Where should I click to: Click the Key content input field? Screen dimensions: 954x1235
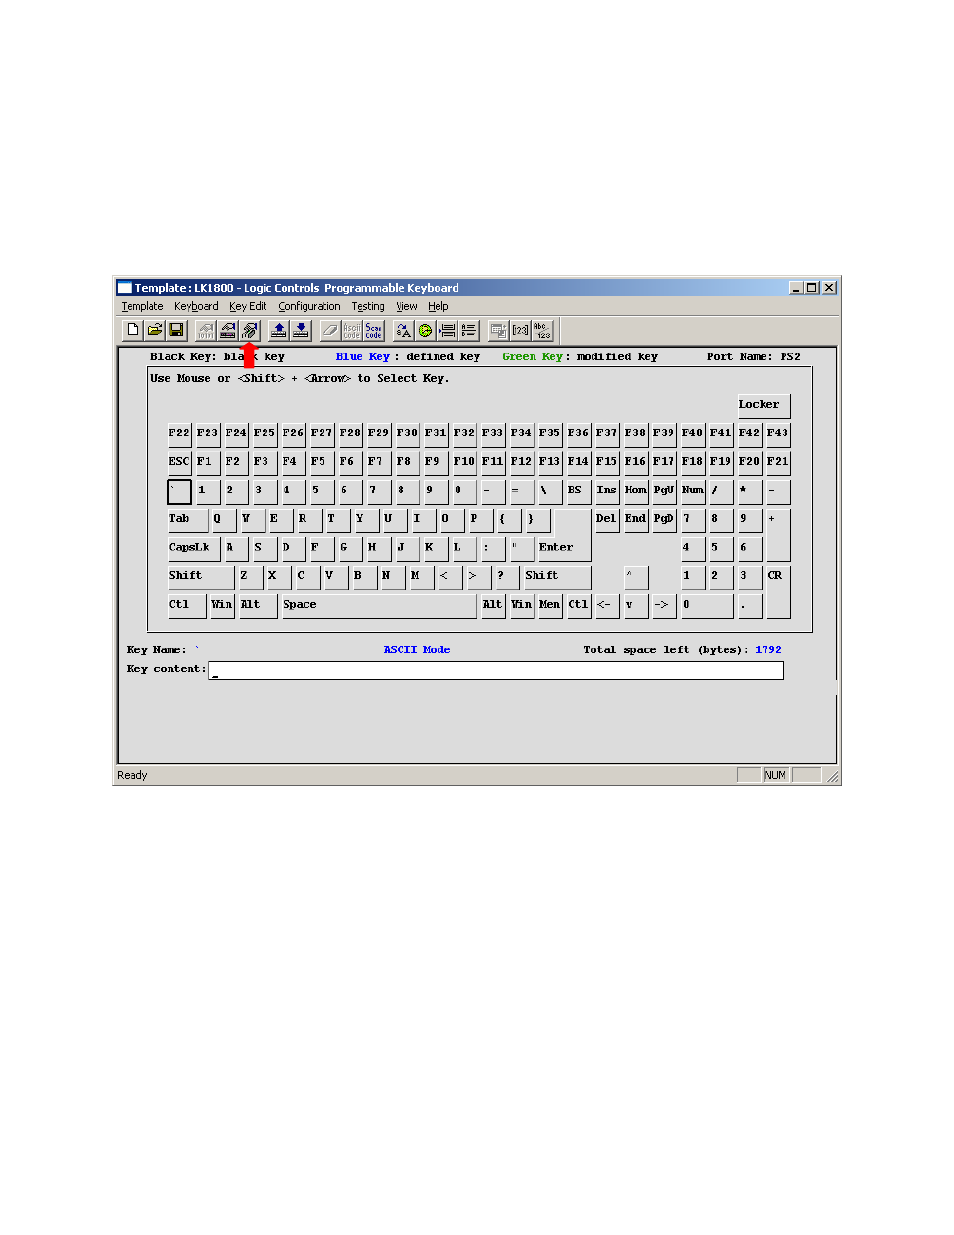(x=496, y=670)
